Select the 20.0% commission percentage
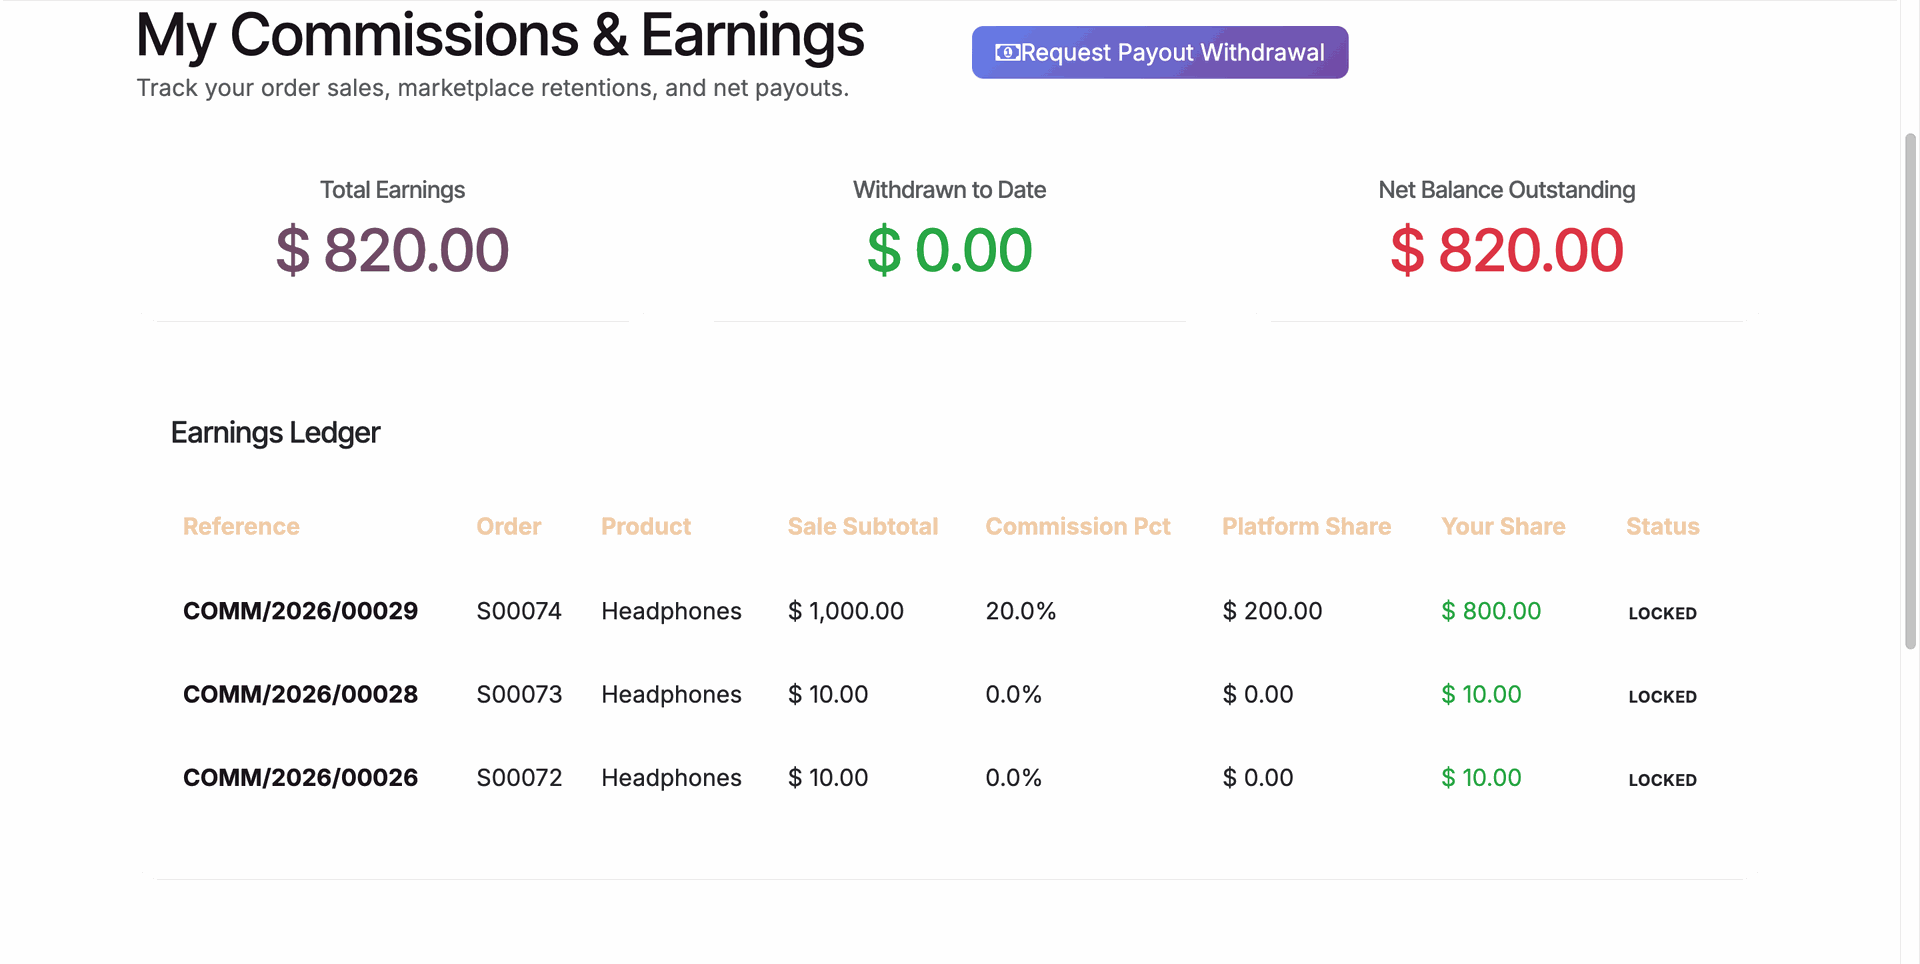The image size is (1920, 964). point(1021,611)
